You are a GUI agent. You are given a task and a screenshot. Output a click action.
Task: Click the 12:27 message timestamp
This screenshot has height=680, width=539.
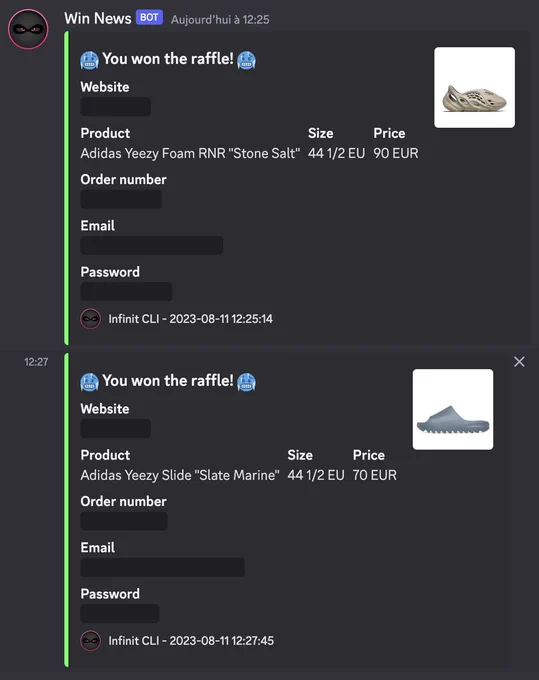36,362
